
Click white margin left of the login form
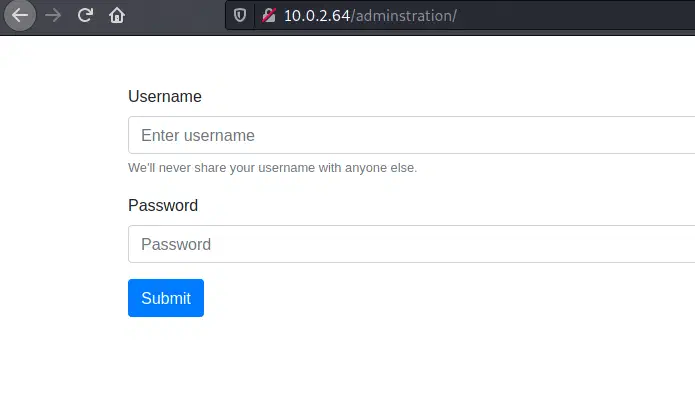point(62,199)
